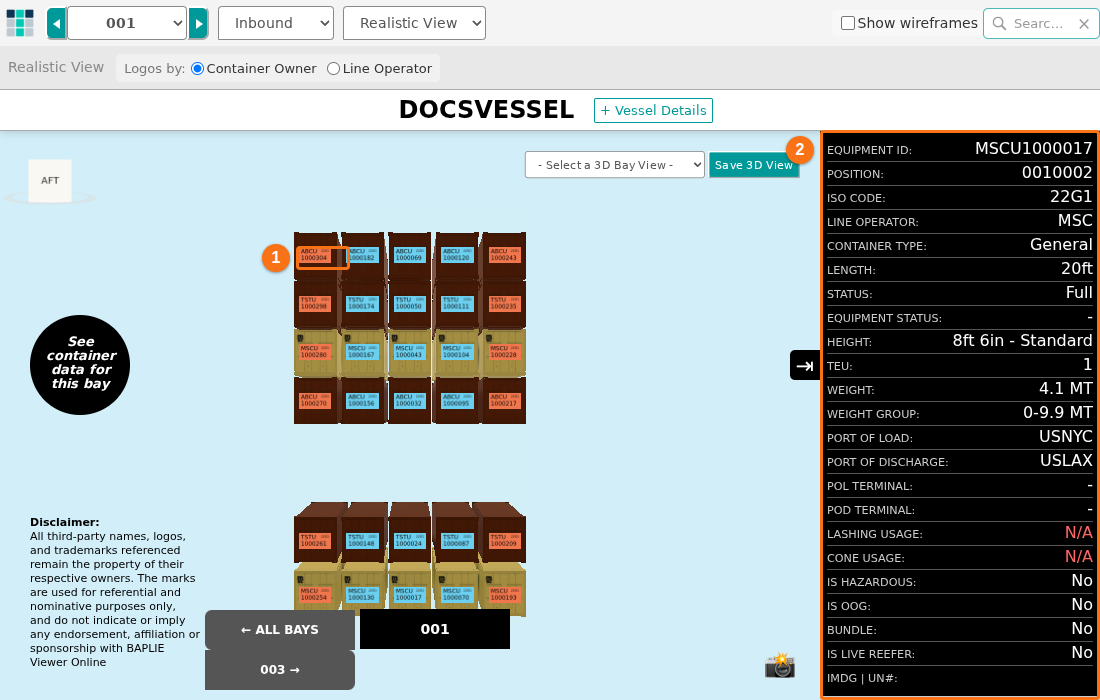Viewport: 1100px width, 700px height.
Task: Select container ABCU 1000304
Action: point(315,255)
